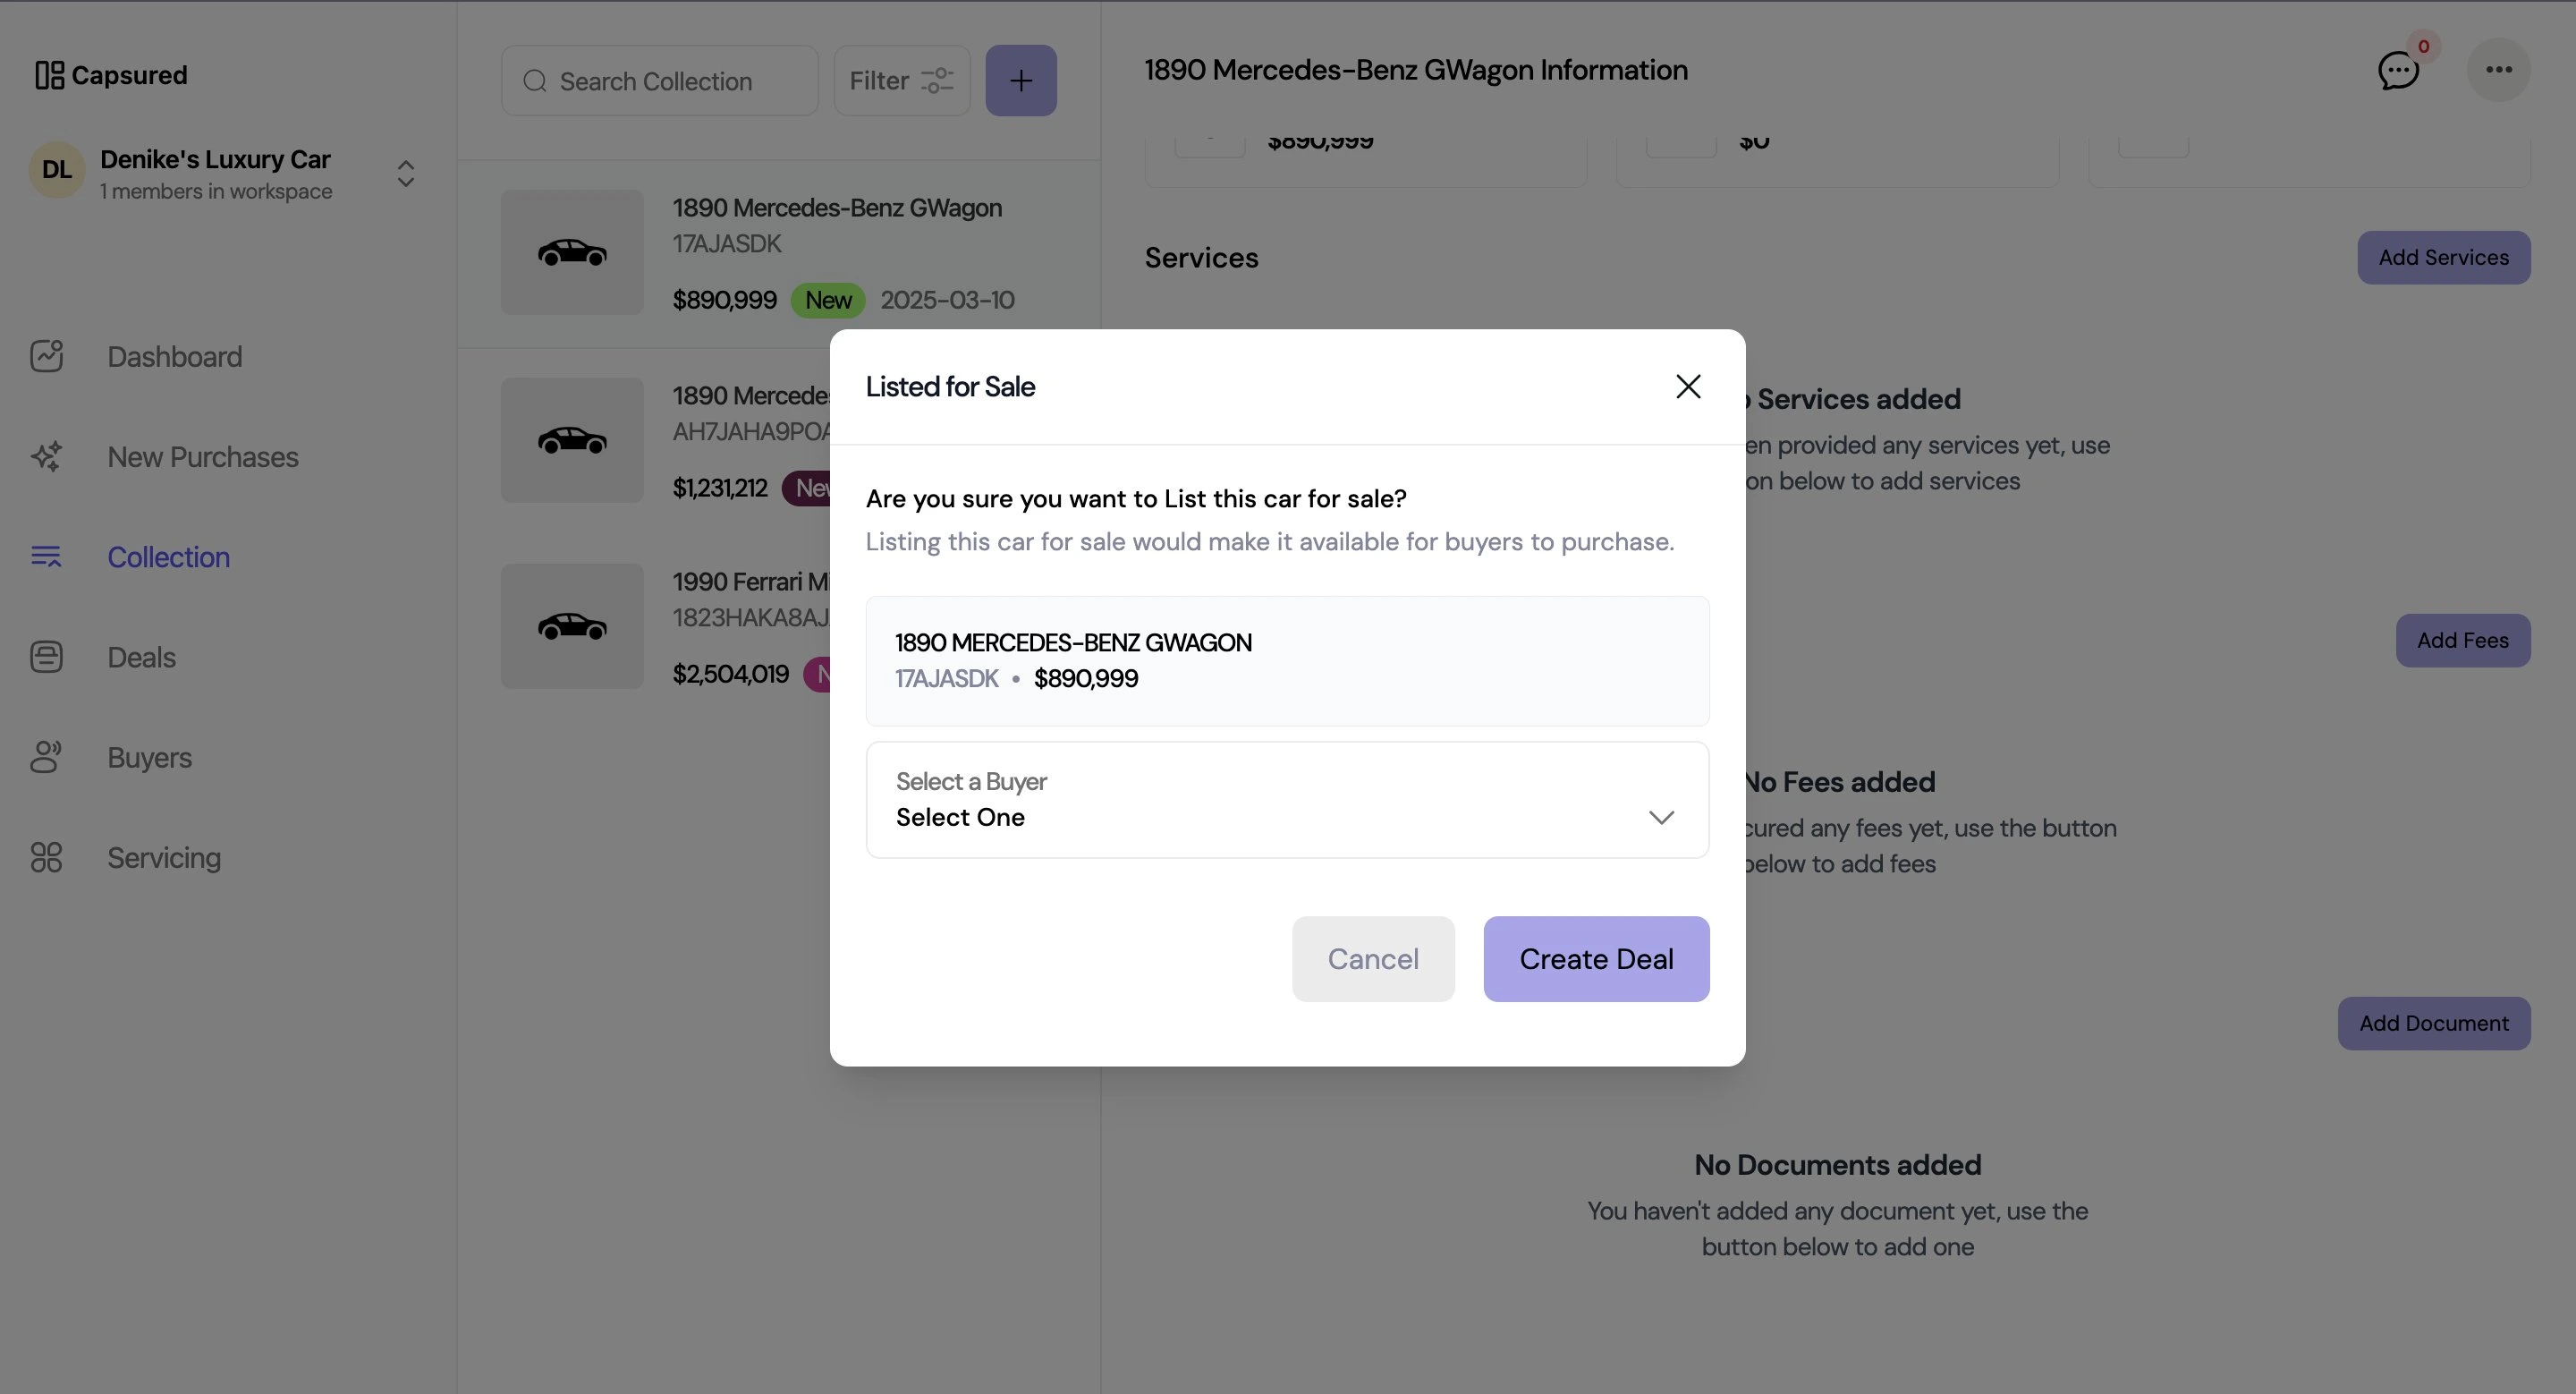Viewport: 2576px width, 1394px height.
Task: Click the Buyers people icon
Action: coord(46,757)
